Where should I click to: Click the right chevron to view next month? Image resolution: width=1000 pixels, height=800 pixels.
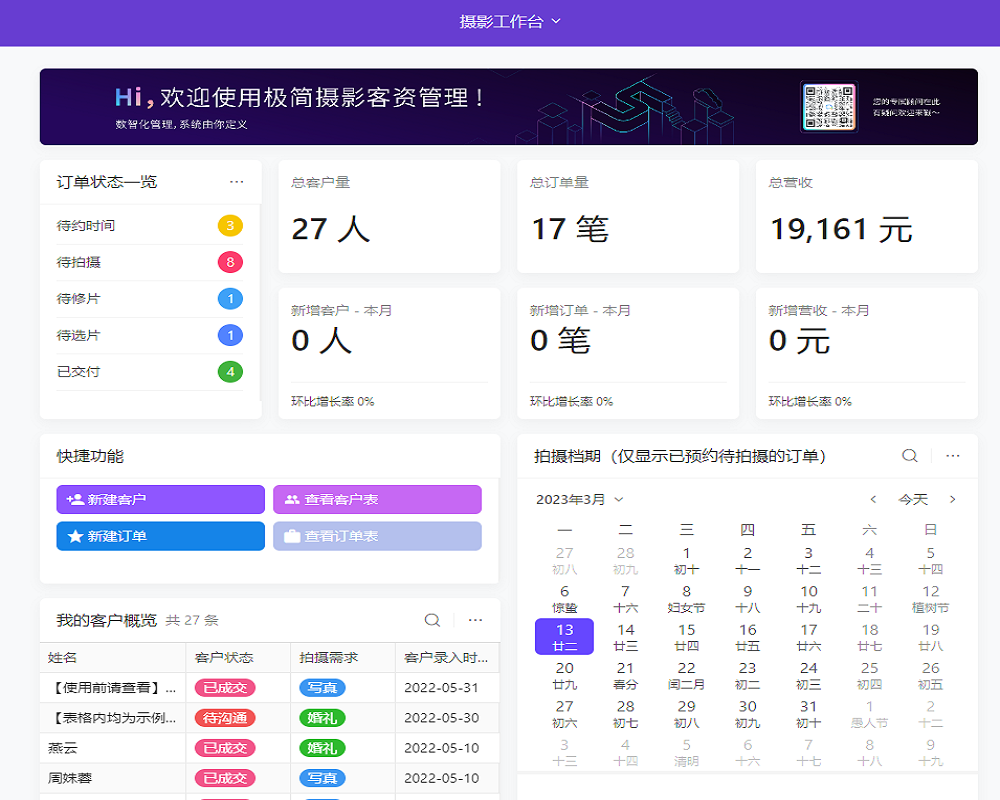pyautogui.click(x=951, y=498)
